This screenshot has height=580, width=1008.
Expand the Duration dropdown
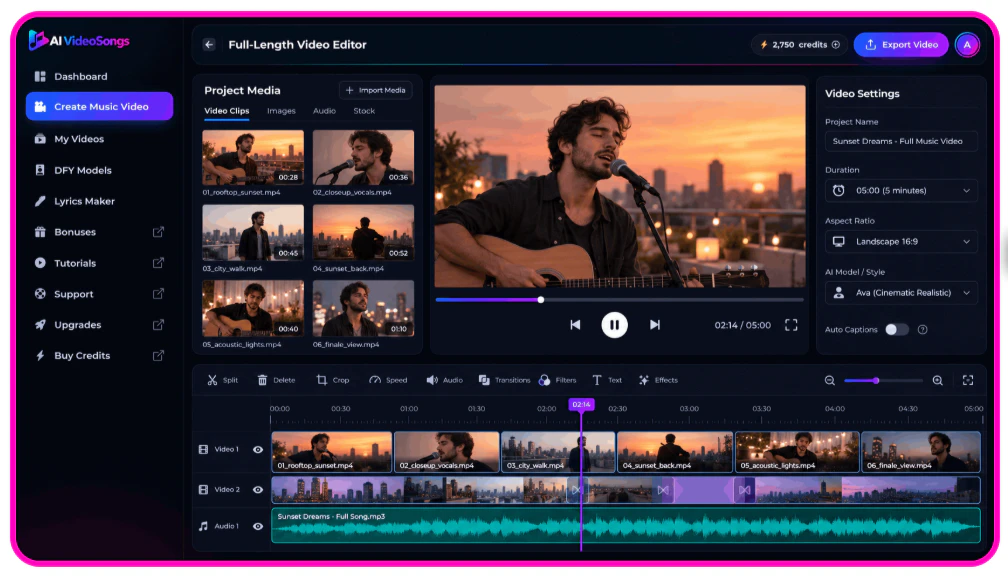coord(901,190)
